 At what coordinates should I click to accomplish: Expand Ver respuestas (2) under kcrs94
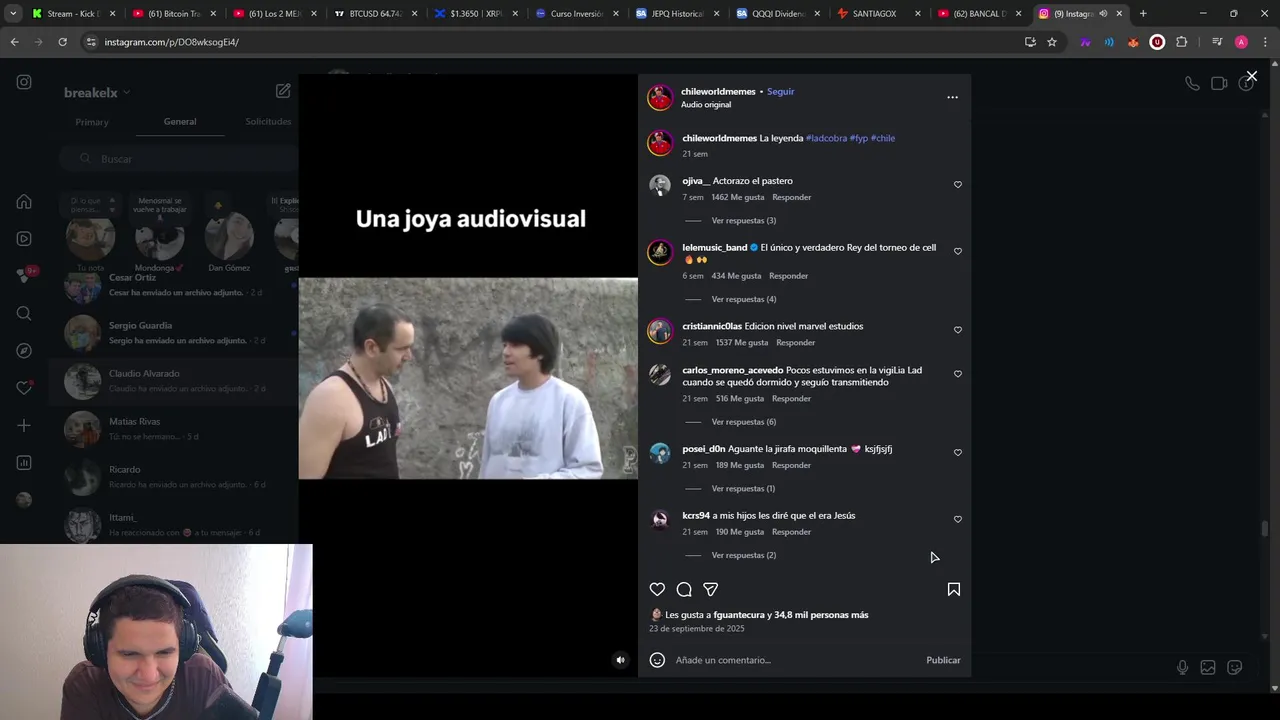pos(743,555)
